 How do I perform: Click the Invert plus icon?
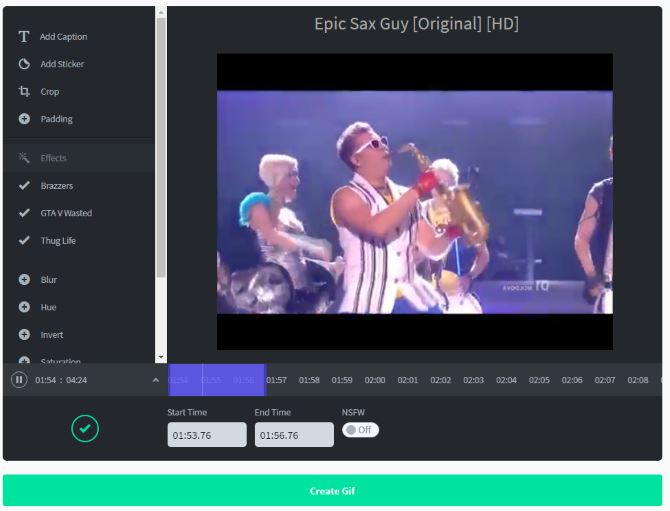pos(24,335)
